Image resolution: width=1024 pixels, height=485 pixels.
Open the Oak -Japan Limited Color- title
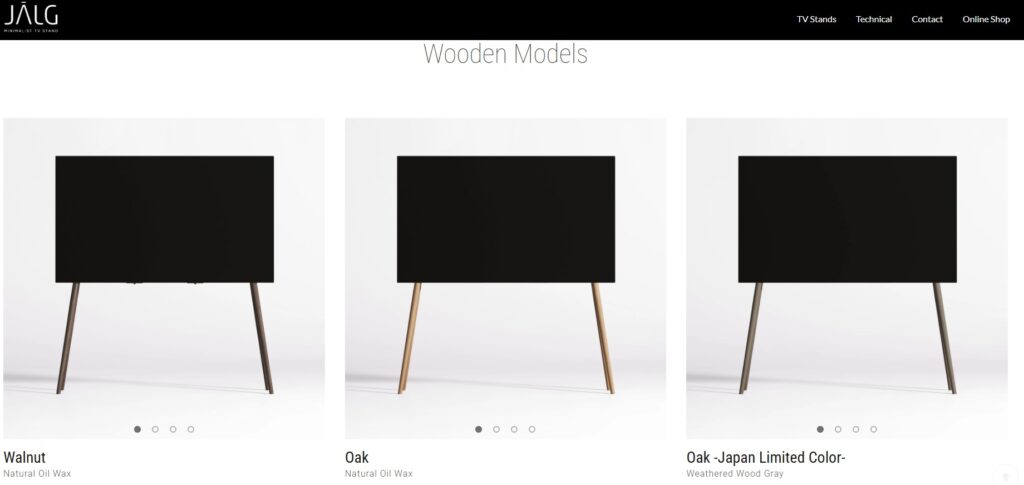coord(766,458)
